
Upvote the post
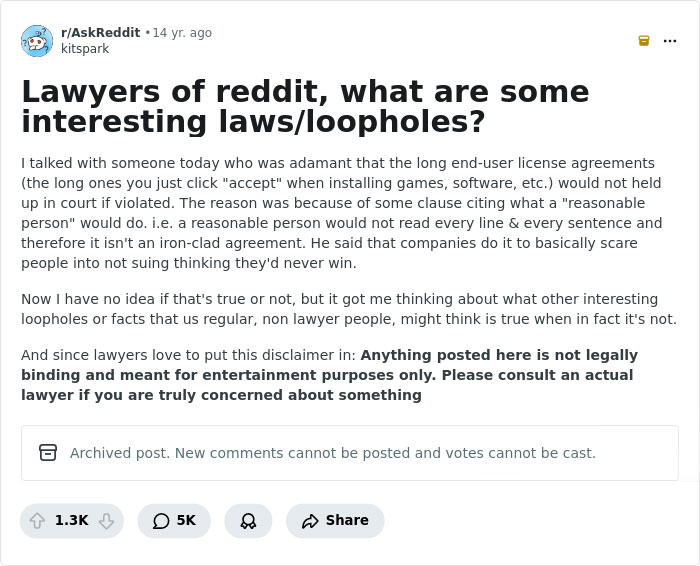(x=37, y=520)
